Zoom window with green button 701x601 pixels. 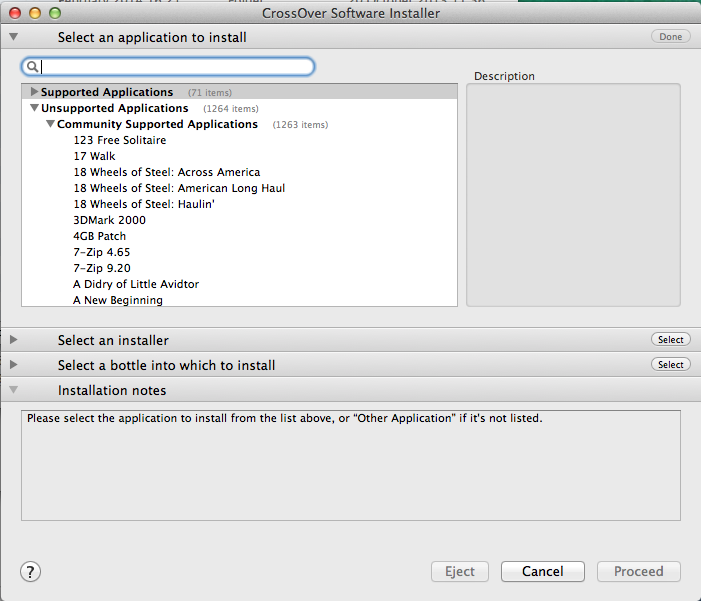[x=55, y=13]
